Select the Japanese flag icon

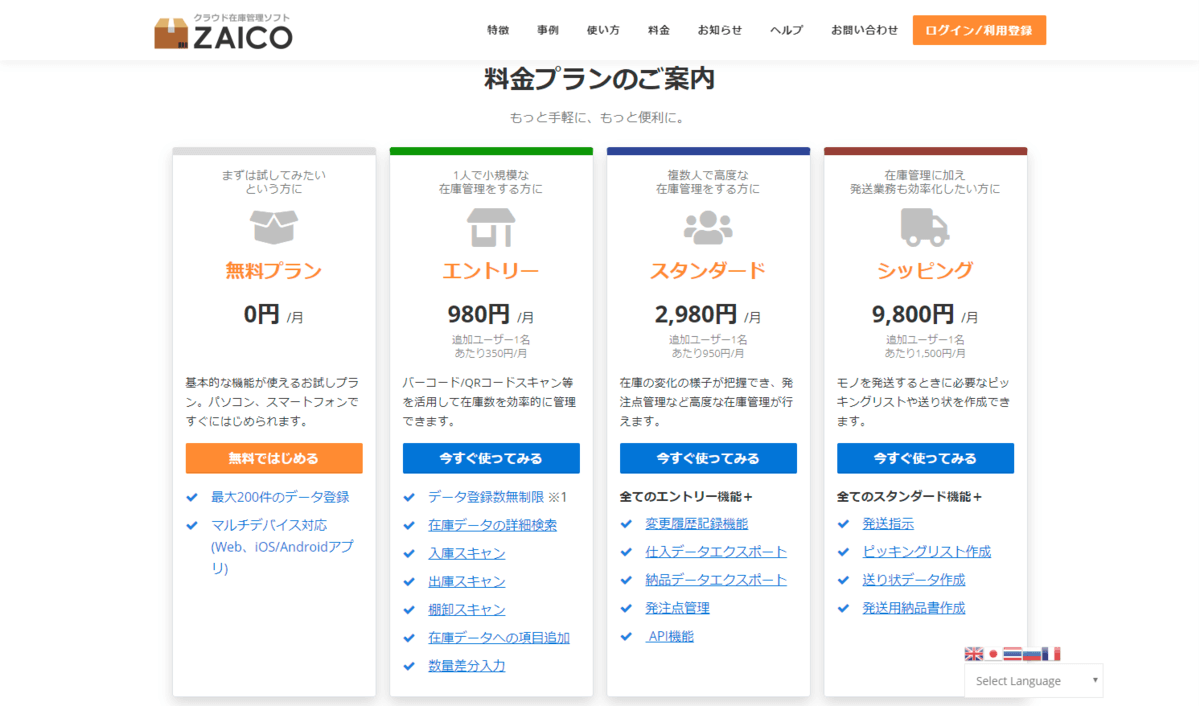tap(993, 654)
